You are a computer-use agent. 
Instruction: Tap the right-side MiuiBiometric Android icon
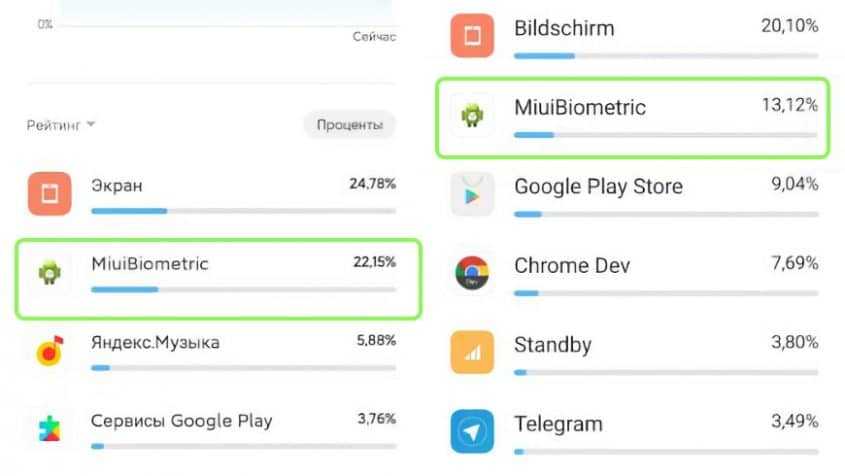pyautogui.click(x=472, y=116)
